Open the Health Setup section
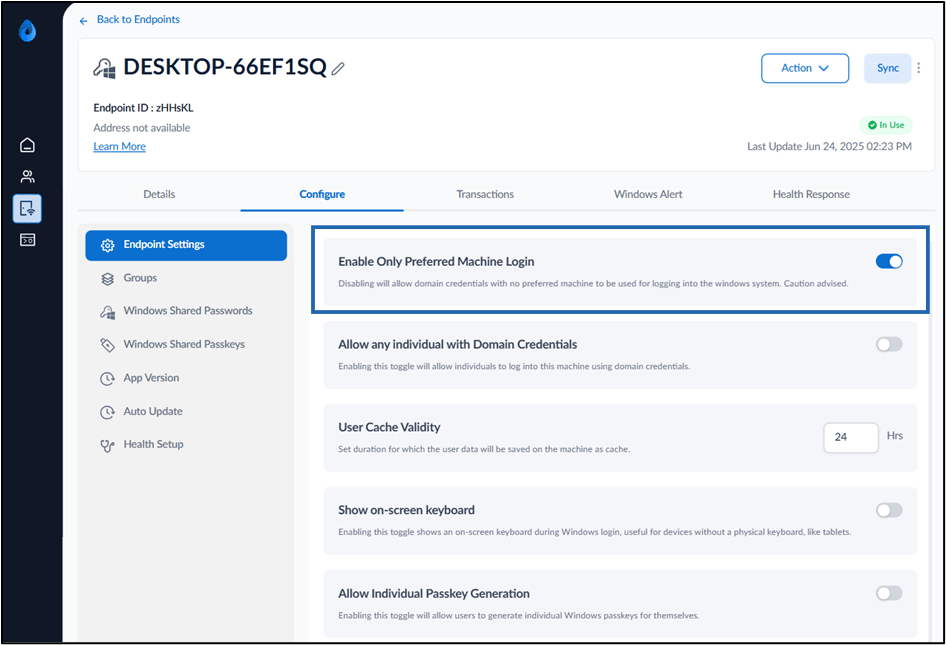The height and width of the screenshot is (645, 946). coord(186,445)
